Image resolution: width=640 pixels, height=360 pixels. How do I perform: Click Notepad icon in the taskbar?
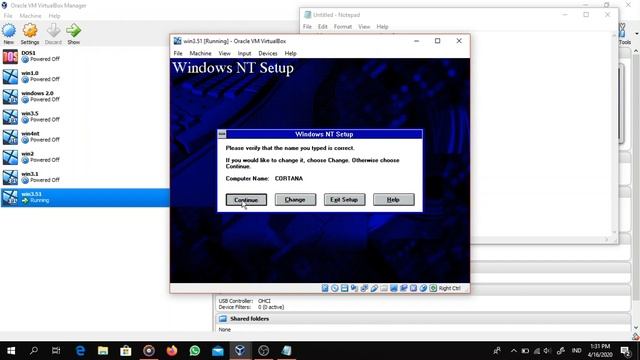[286, 351]
